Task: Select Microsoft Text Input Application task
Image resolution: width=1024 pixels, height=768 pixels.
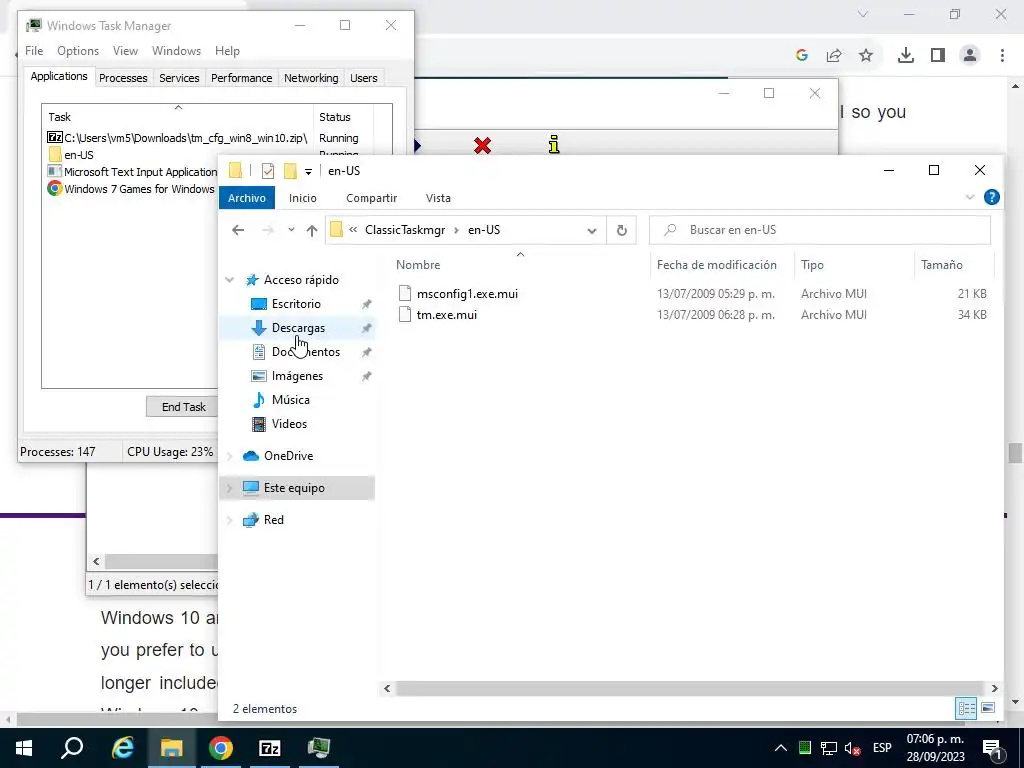Action: pos(132,172)
